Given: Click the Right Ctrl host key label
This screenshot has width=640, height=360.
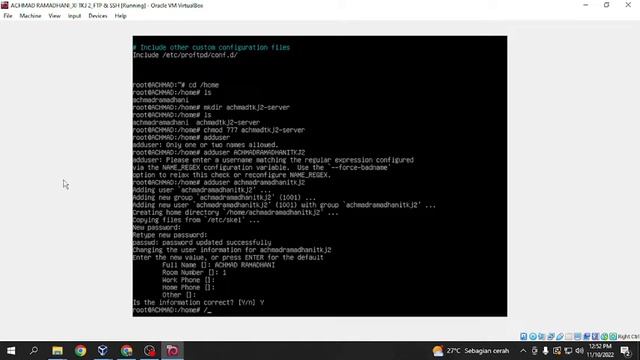Looking at the screenshot, I should pyautogui.click(x=629, y=337).
